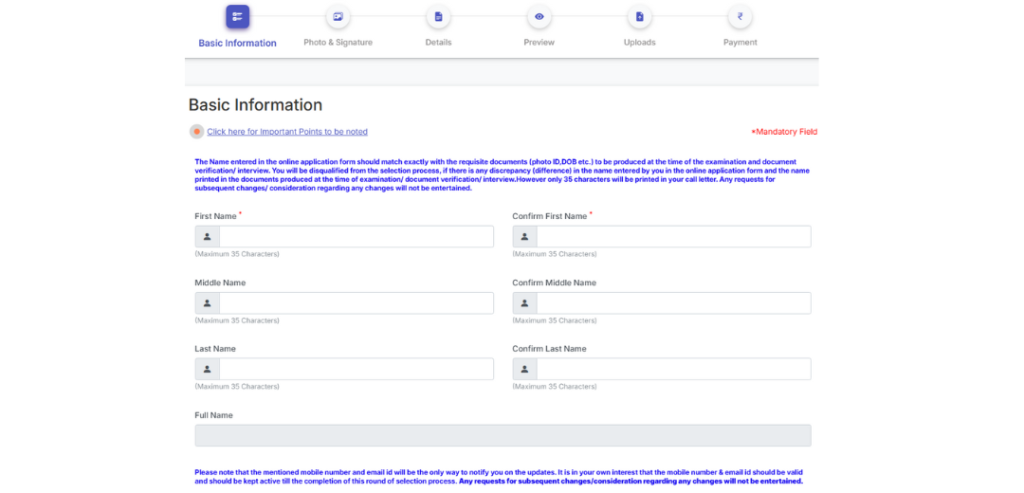Select the Confirm Last Name text field
The width and height of the screenshot is (1024, 493).
(673, 369)
